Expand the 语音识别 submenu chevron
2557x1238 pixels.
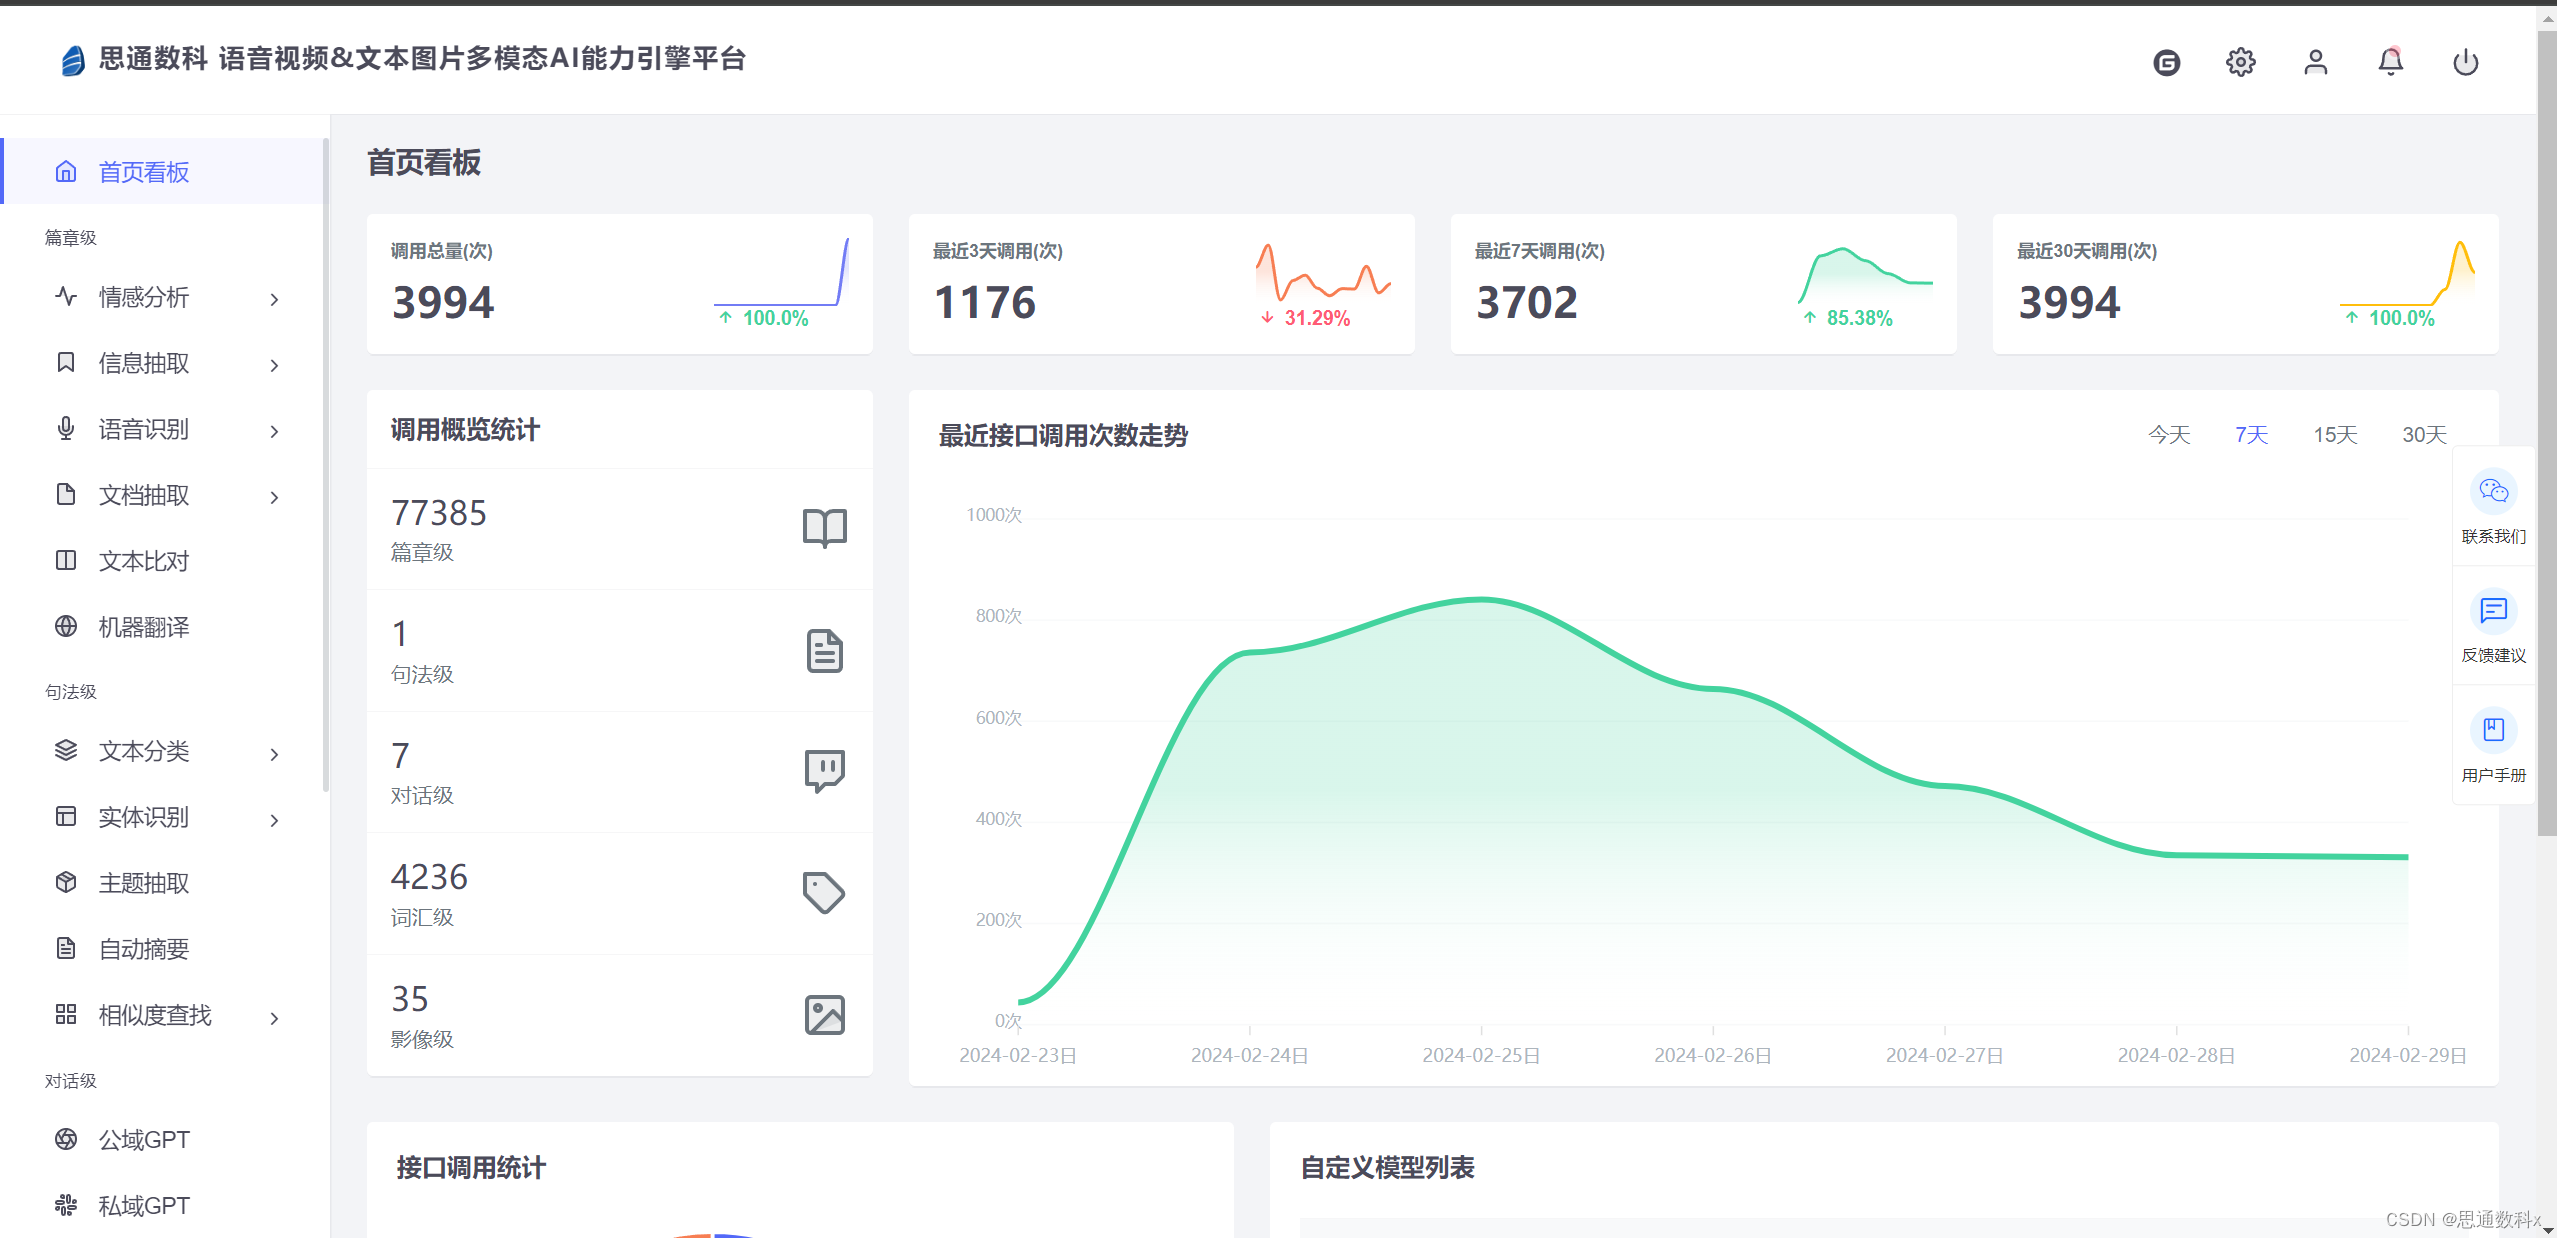(275, 431)
